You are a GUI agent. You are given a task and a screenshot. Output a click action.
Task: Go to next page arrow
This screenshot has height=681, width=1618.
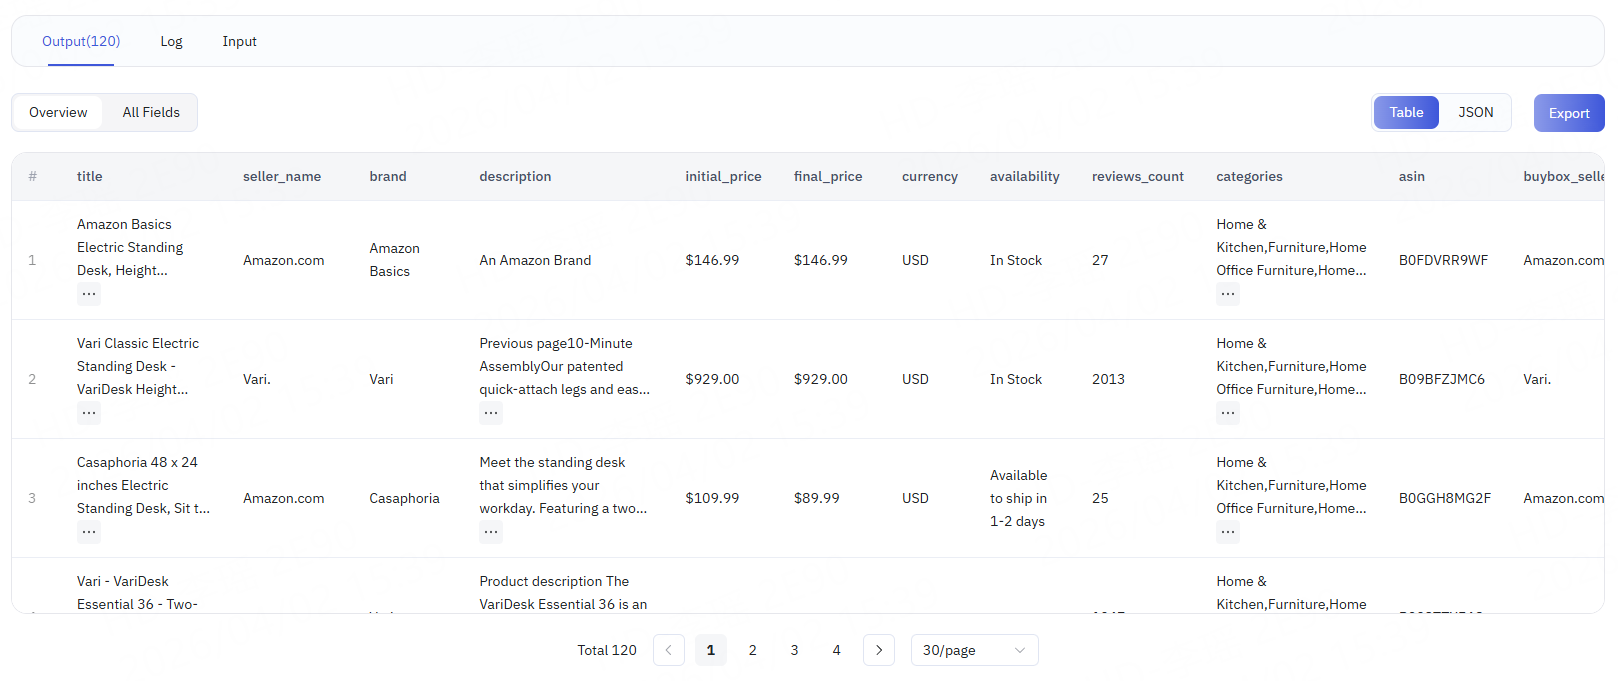(x=879, y=650)
